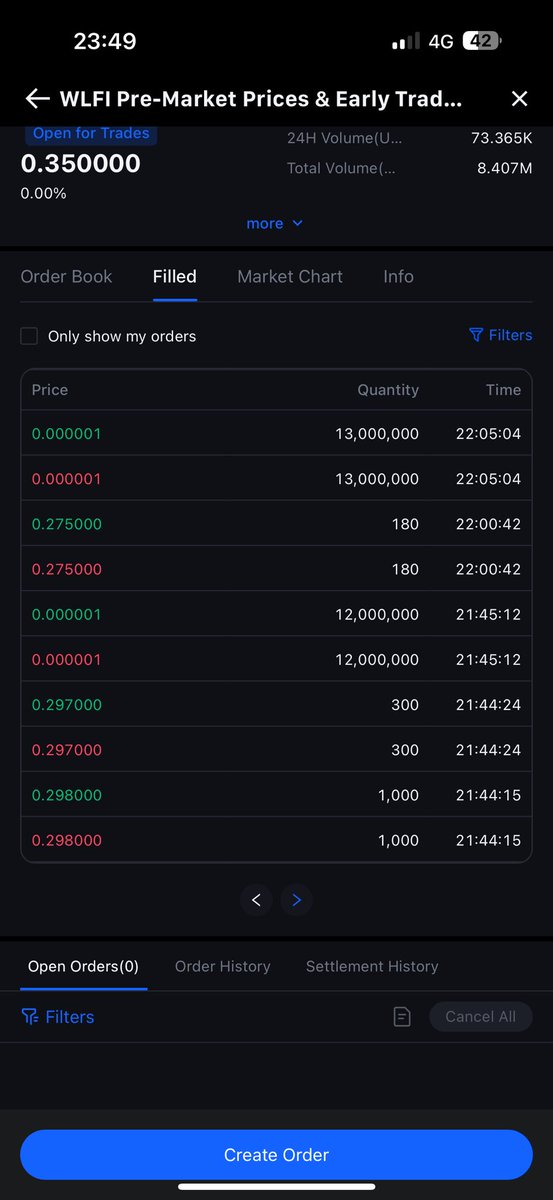Go to previous page of filled trades
This screenshot has height=1200, width=553.
pos(256,900)
